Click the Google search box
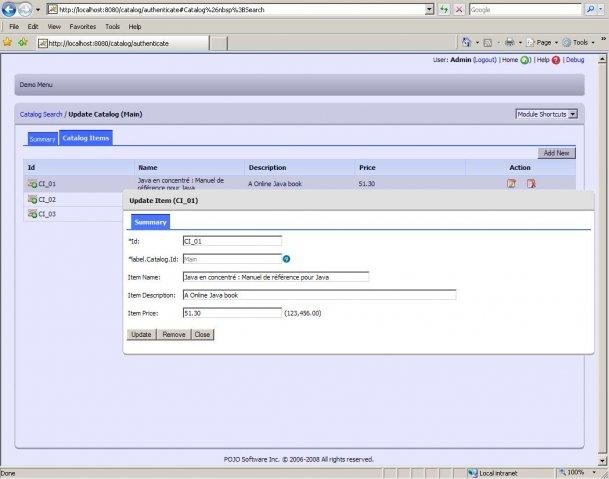609x479 pixels. [525, 9]
